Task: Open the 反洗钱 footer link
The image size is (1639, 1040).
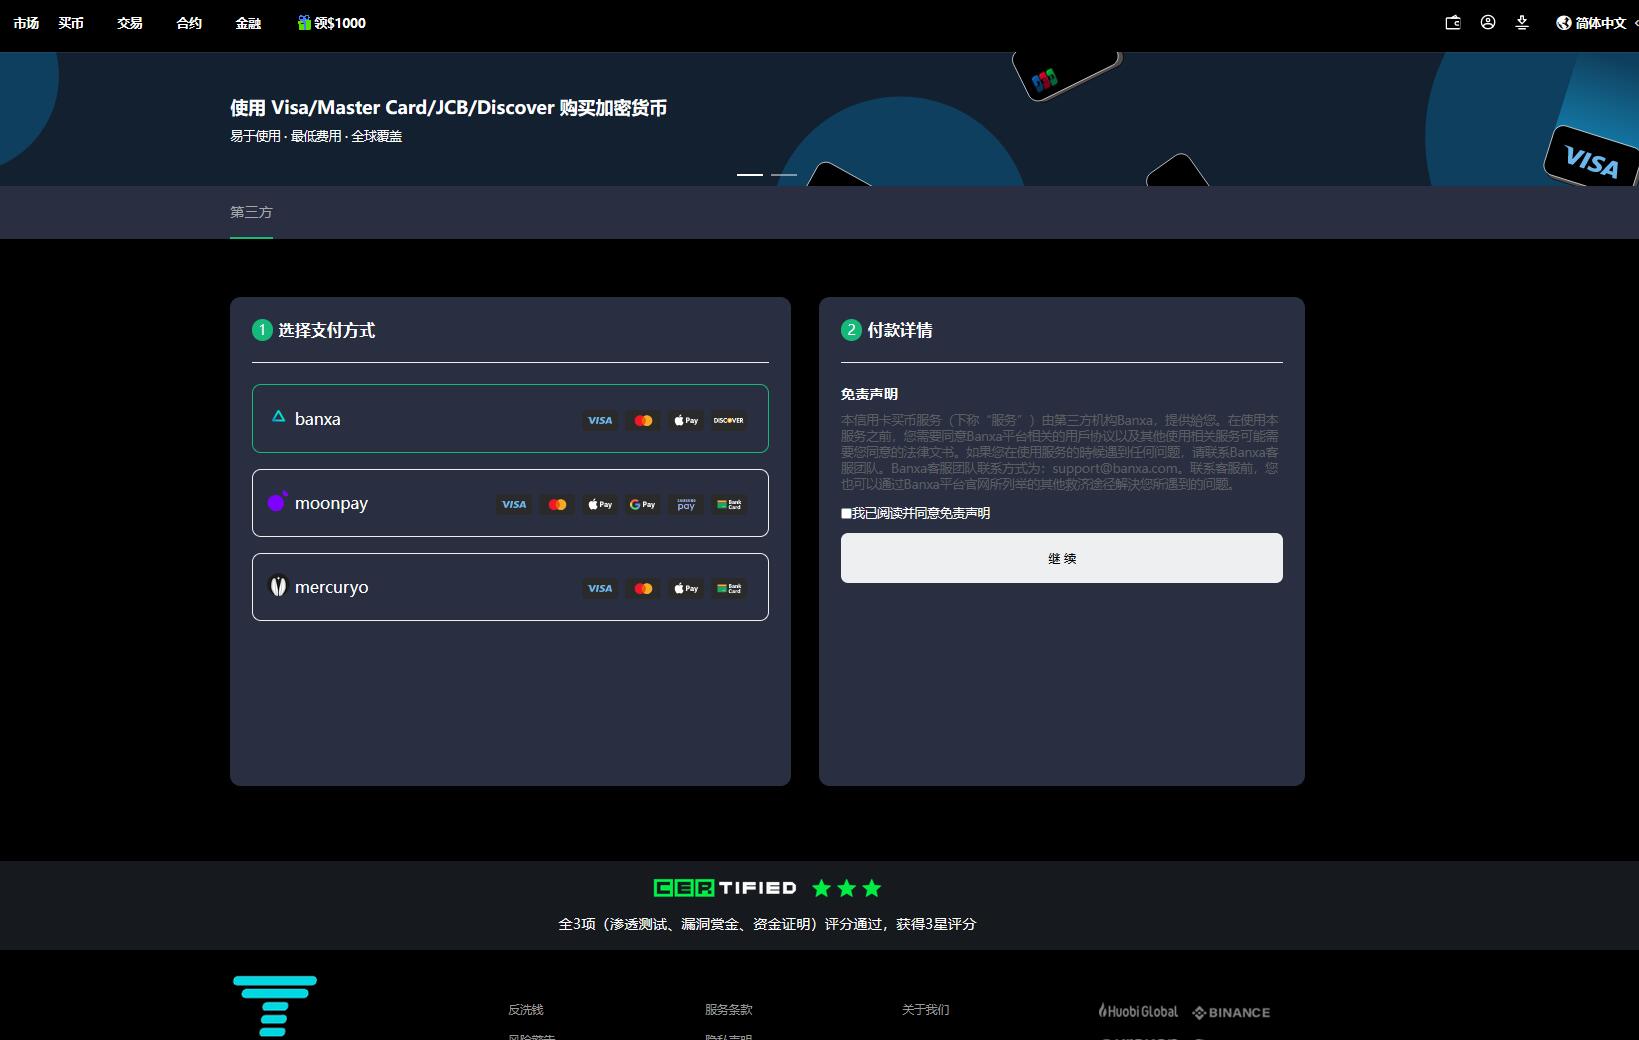Action: coord(526,1010)
